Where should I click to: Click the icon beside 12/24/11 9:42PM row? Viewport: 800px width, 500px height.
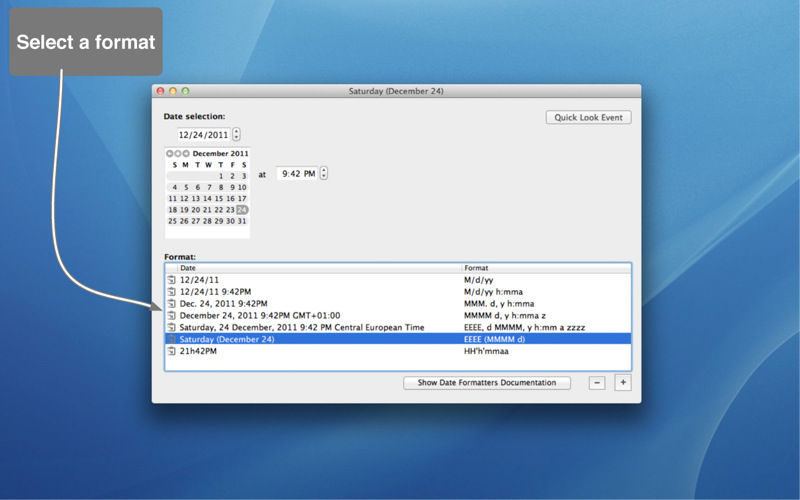[x=171, y=292]
